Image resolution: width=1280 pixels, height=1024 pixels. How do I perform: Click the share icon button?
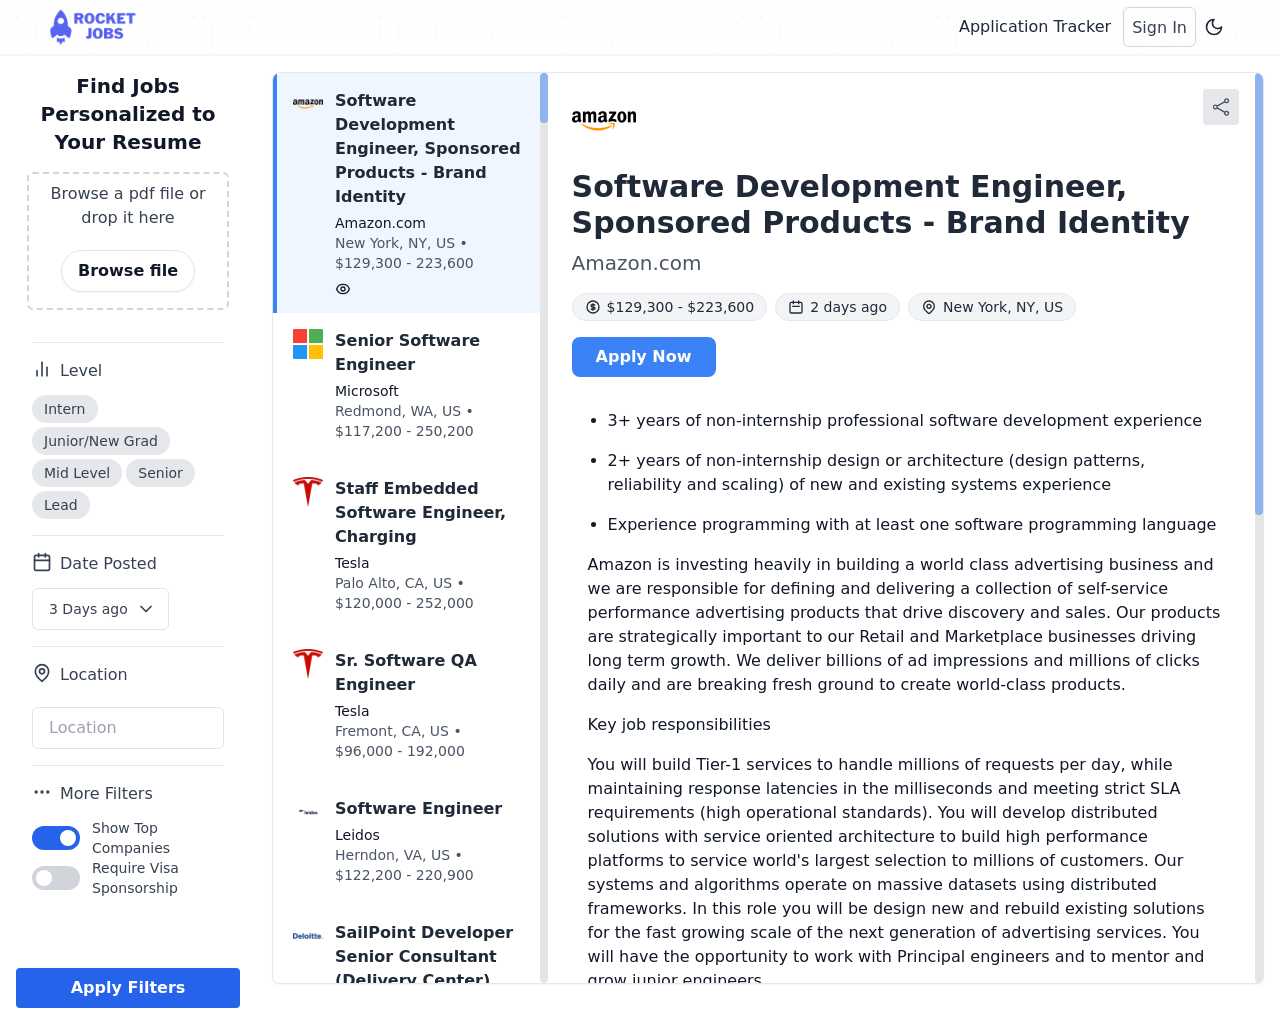click(1221, 107)
